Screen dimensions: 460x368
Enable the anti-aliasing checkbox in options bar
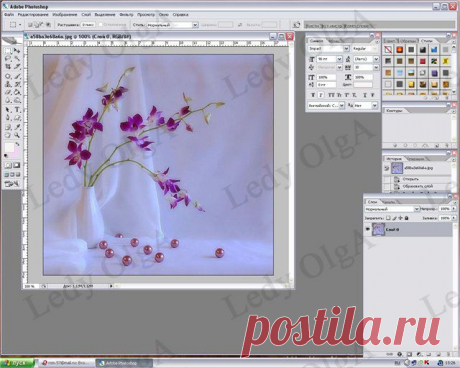click(101, 25)
